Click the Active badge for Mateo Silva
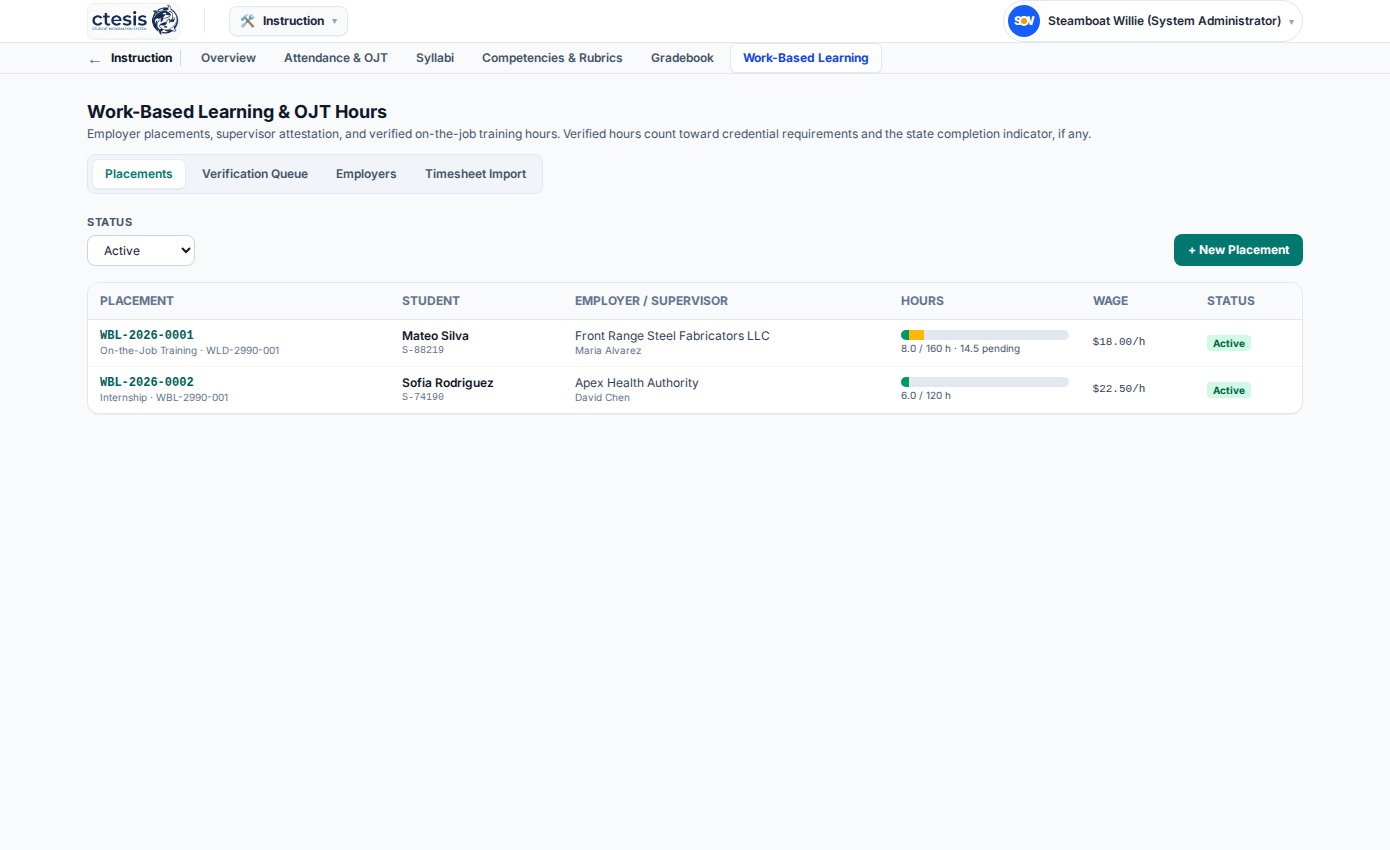Viewport: 1390px width, 850px height. [1229, 343]
